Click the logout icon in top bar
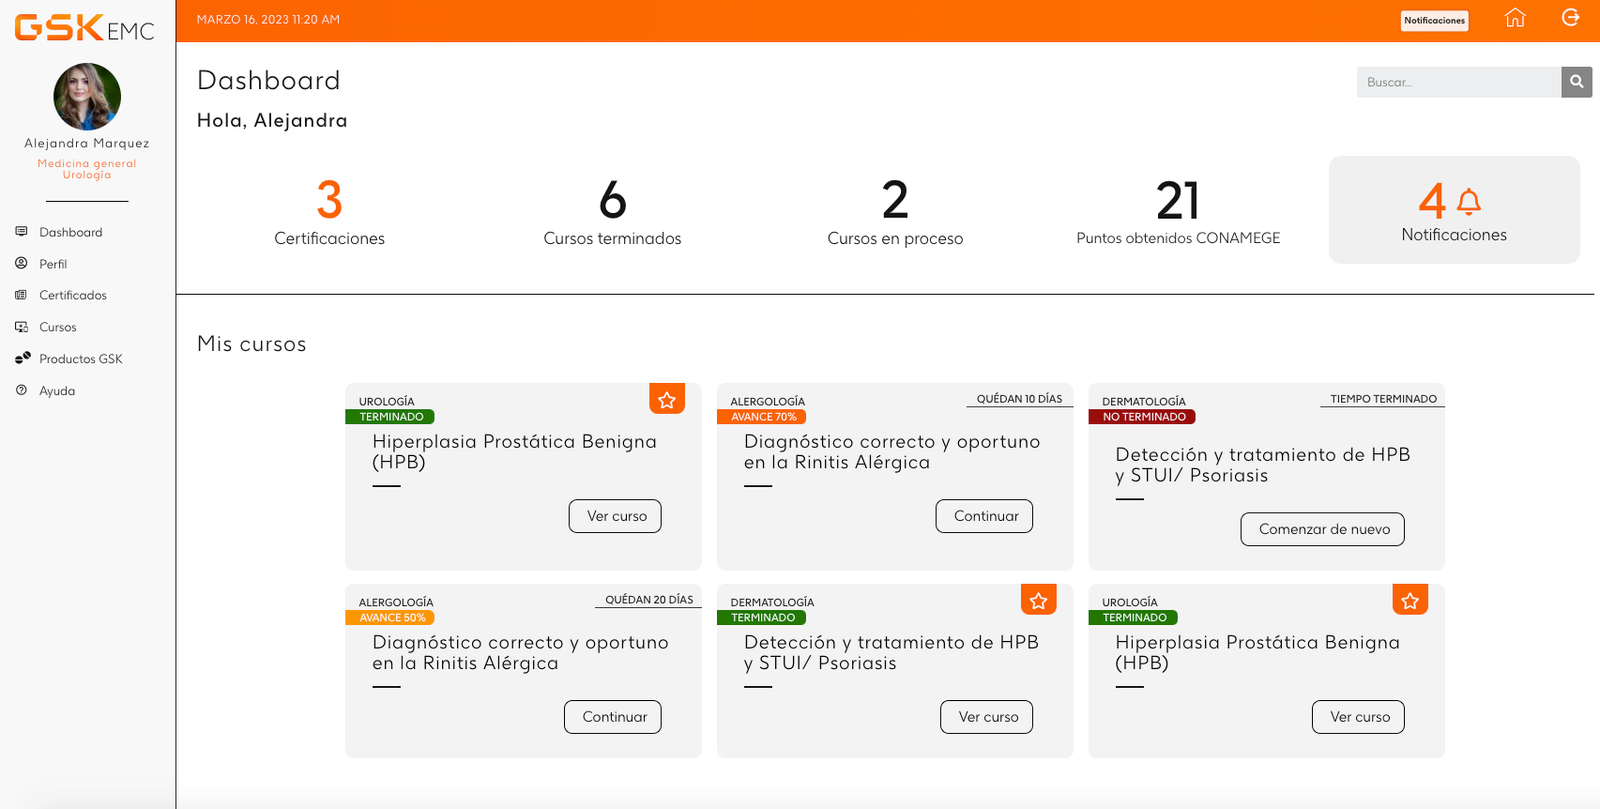This screenshot has height=809, width=1600. pyautogui.click(x=1570, y=18)
